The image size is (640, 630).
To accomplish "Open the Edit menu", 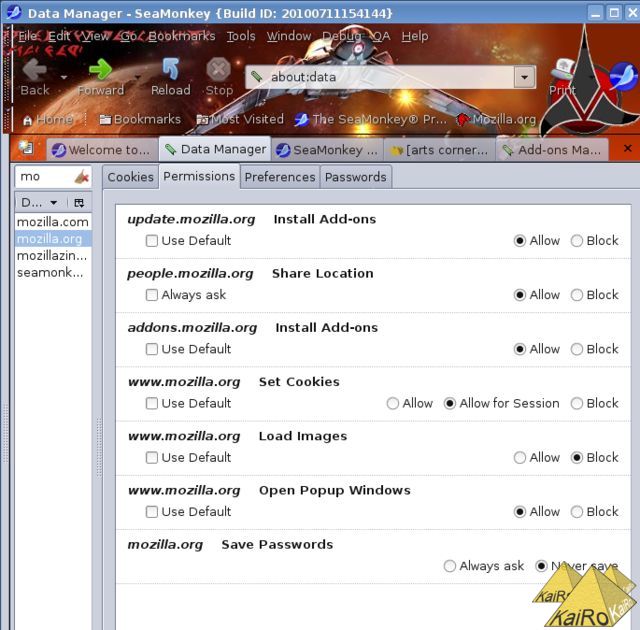I will click(58, 36).
